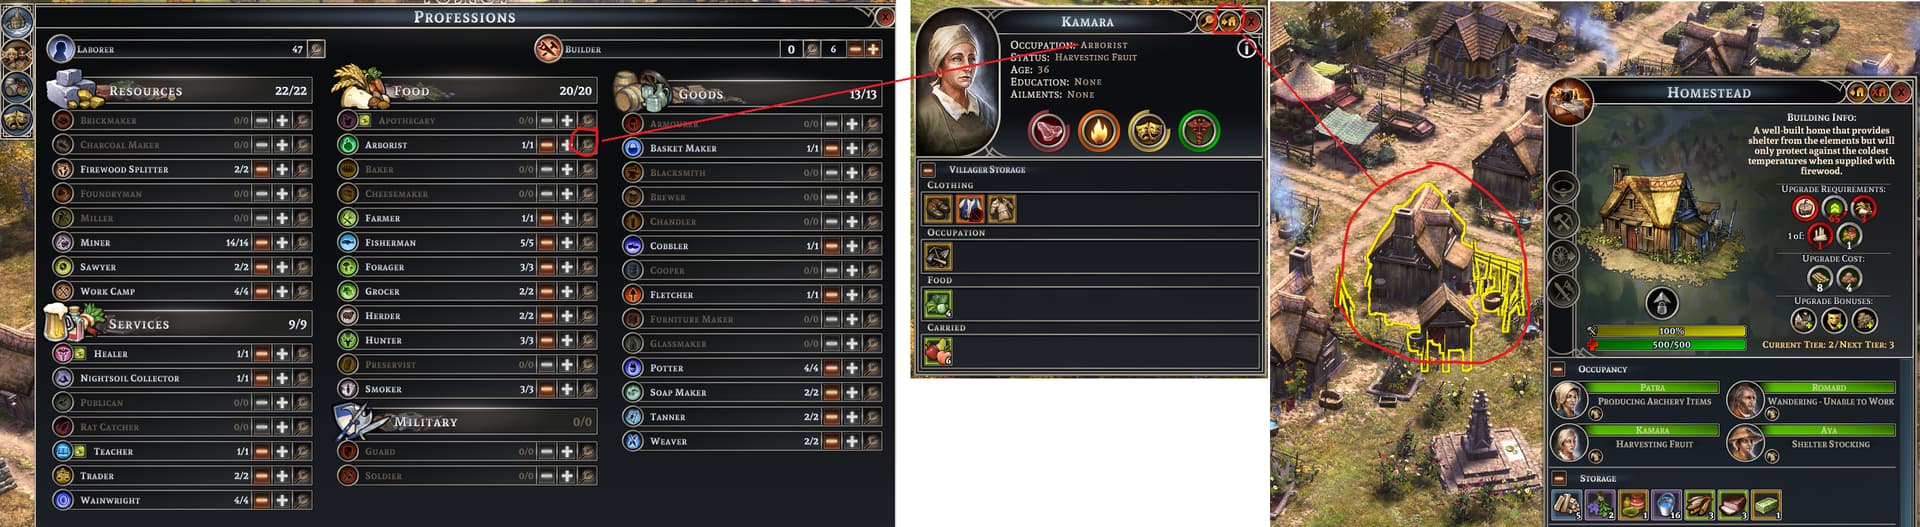Select the health caduceus need icon
Viewport: 1920px width, 527px height.
(1199, 131)
